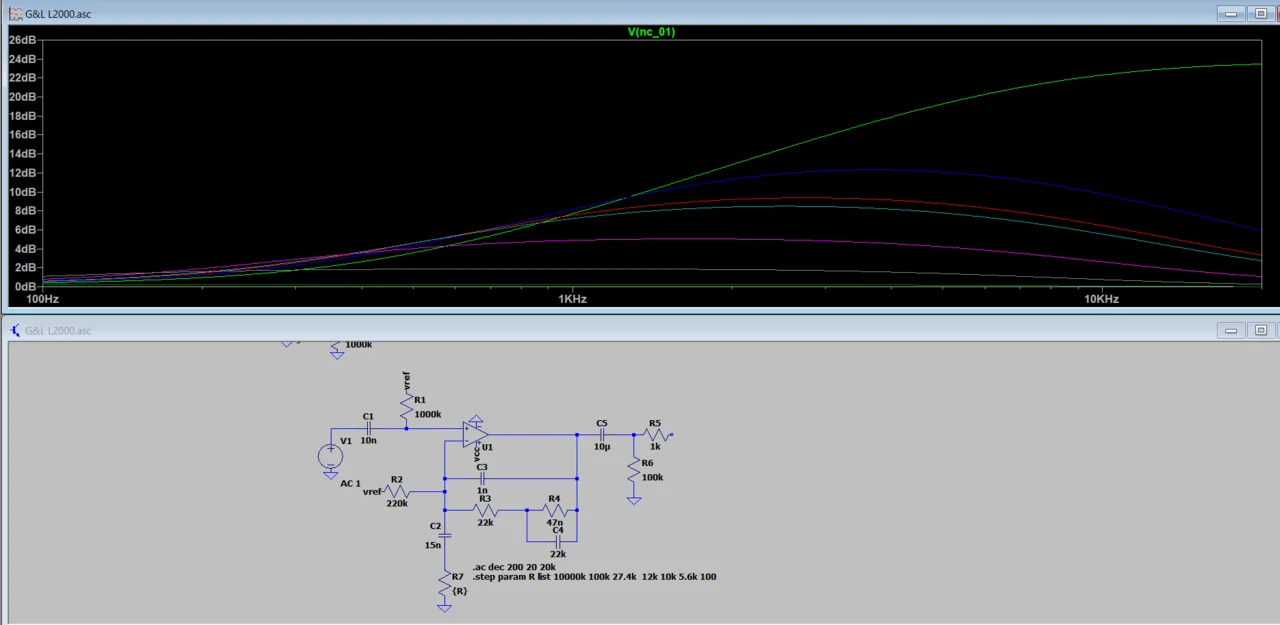Click the schematic window title bar

coord(600,330)
